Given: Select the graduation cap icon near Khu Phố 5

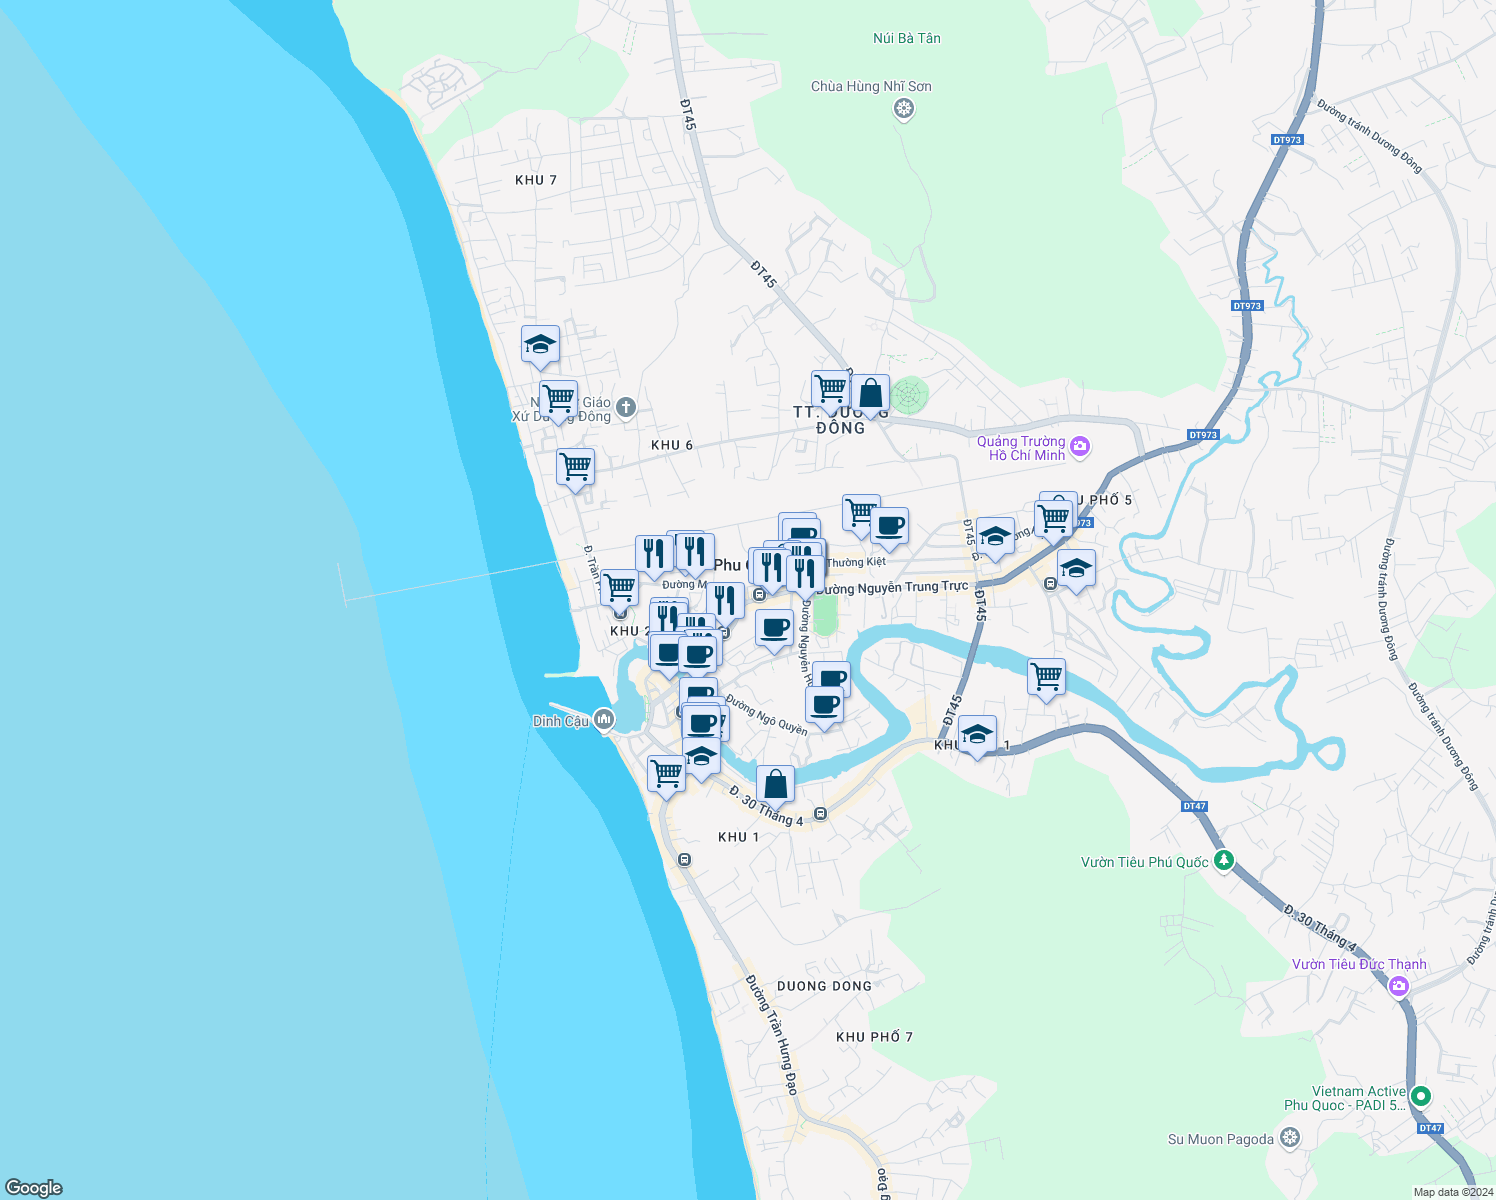Looking at the screenshot, I should (1076, 569).
